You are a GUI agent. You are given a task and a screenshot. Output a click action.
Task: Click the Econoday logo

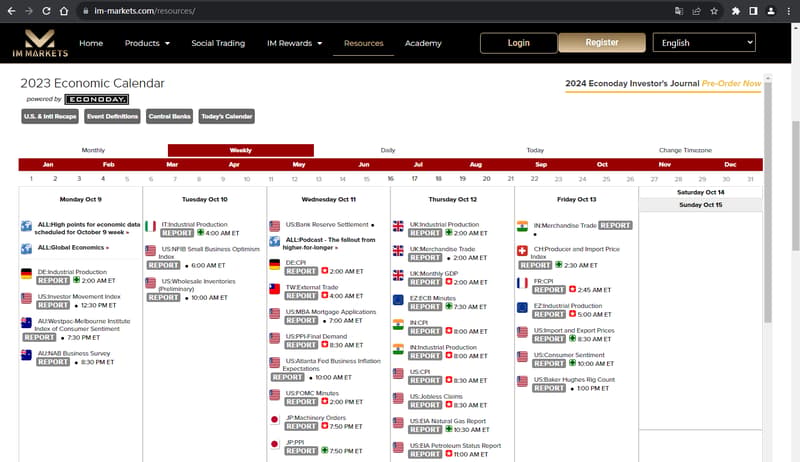(96, 99)
